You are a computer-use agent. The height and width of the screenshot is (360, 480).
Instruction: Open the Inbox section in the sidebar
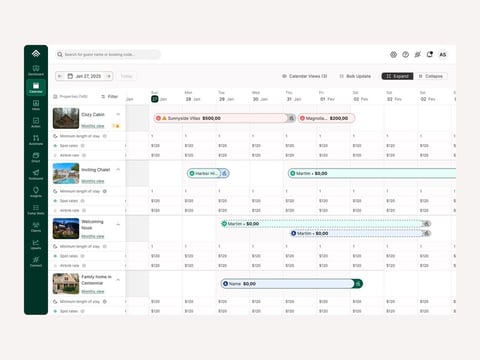tap(36, 105)
